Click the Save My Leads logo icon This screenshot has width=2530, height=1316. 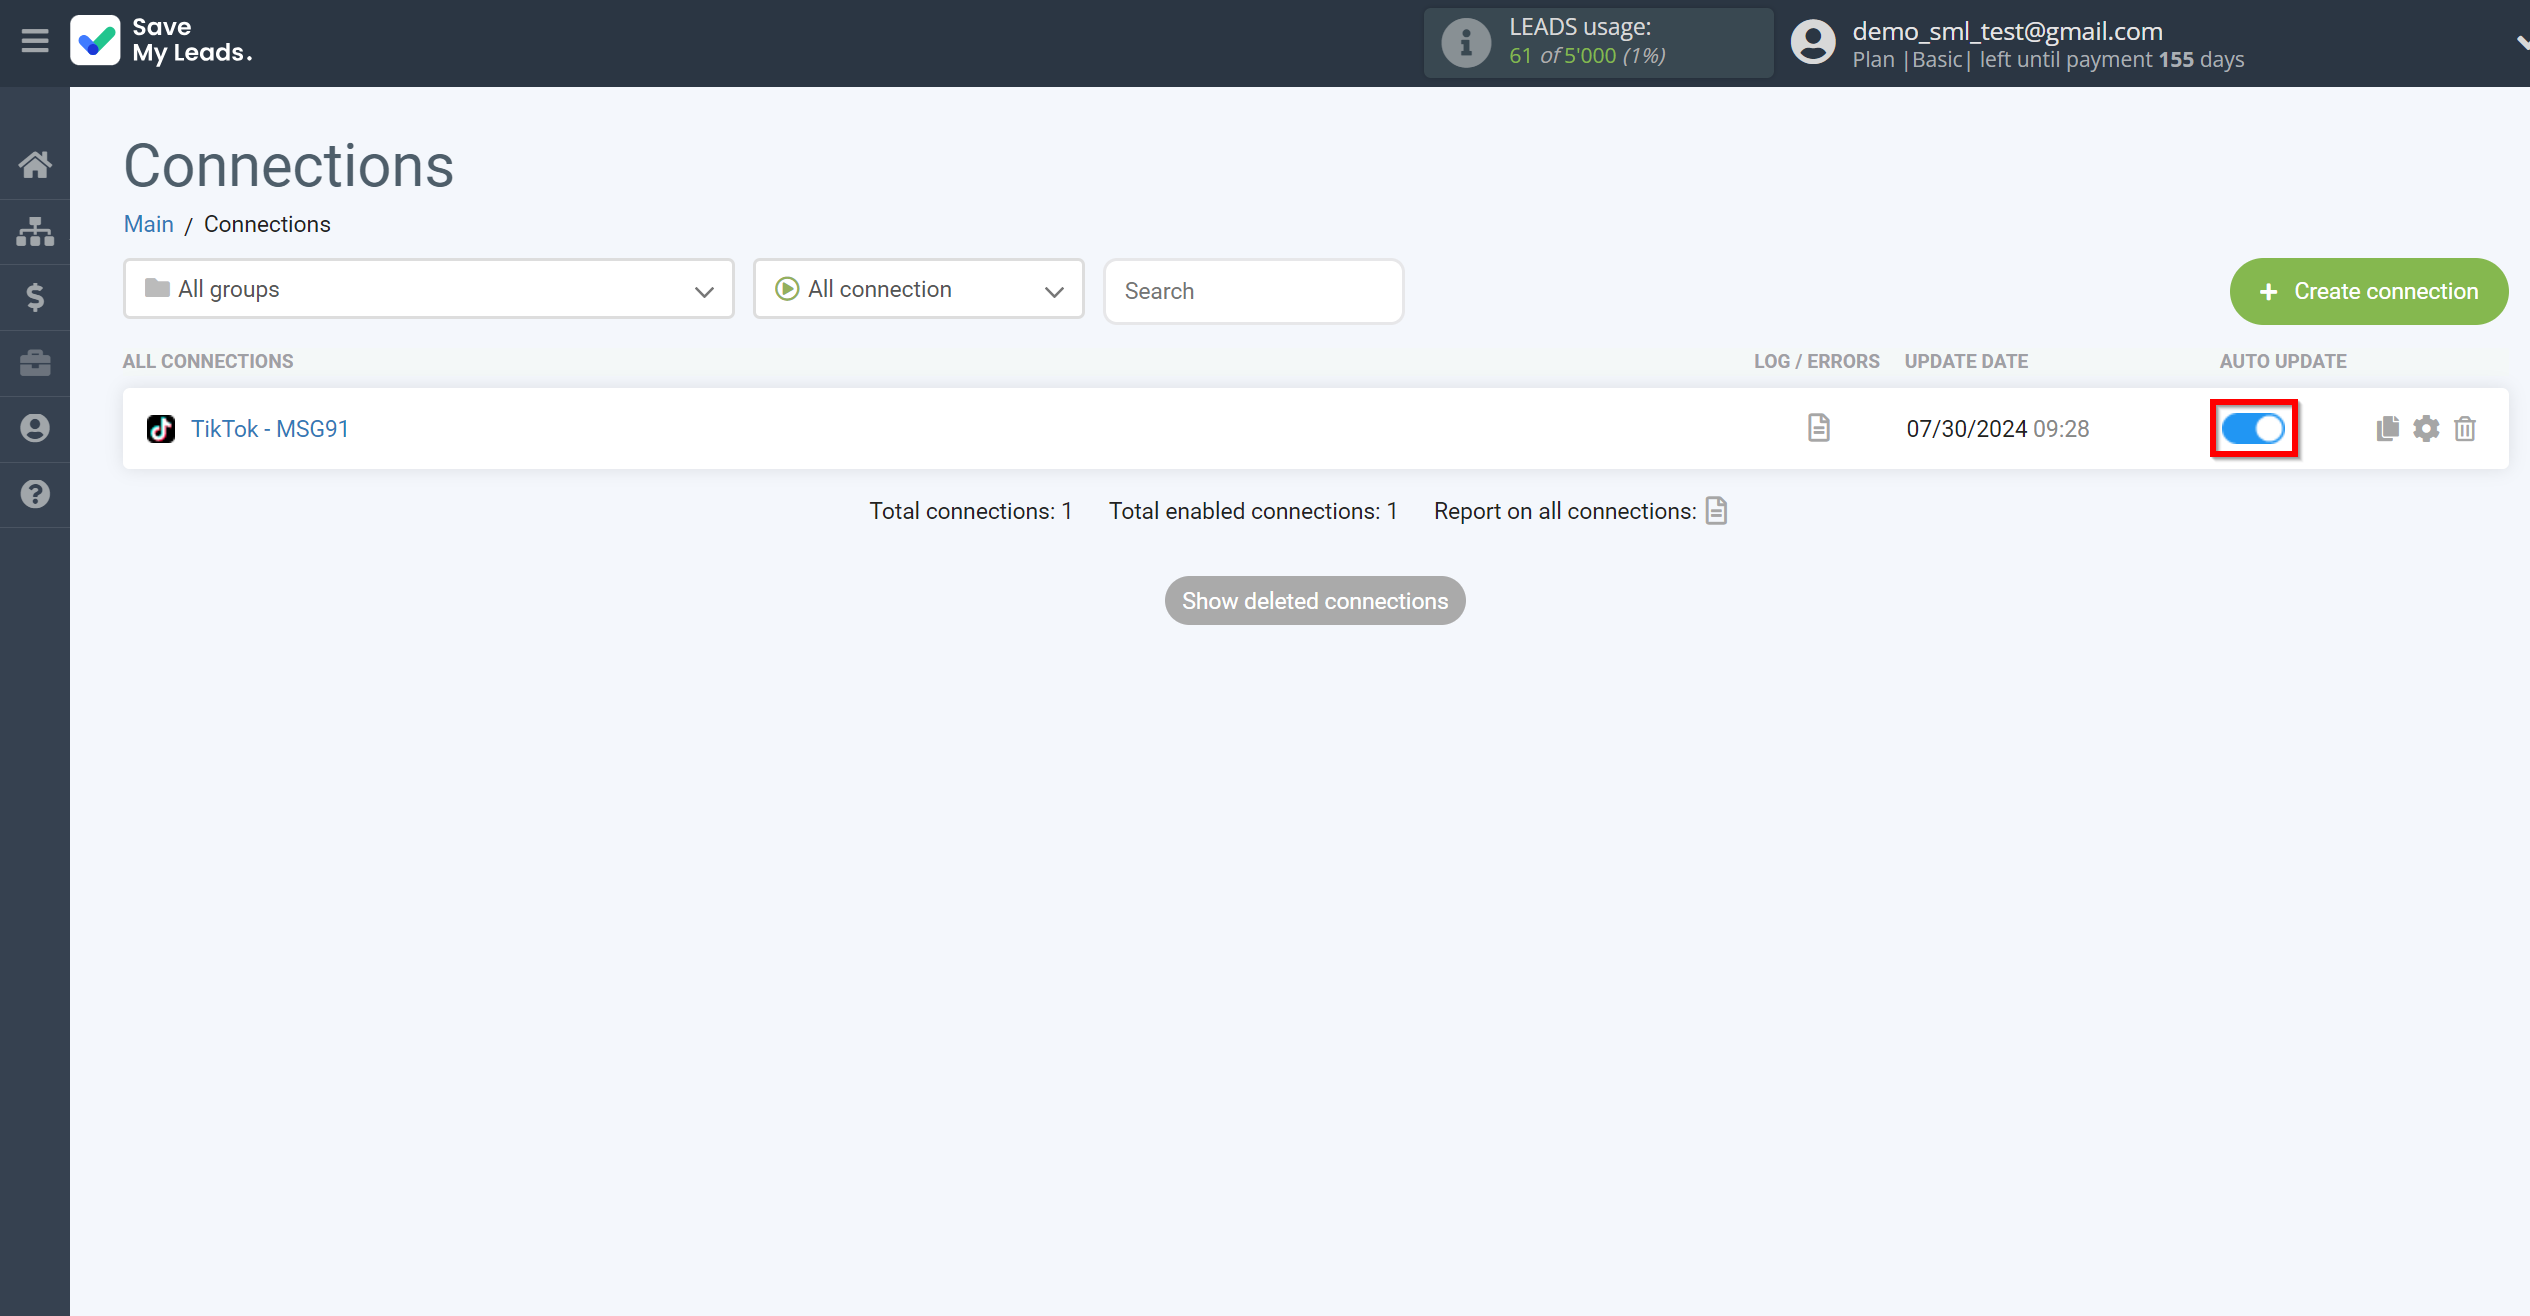click(94, 44)
